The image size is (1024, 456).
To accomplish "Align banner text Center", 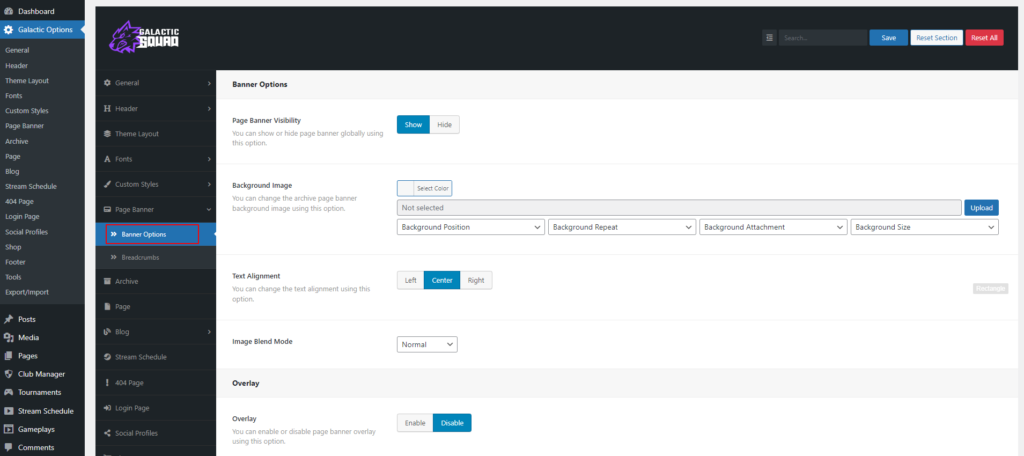I will pos(442,280).
